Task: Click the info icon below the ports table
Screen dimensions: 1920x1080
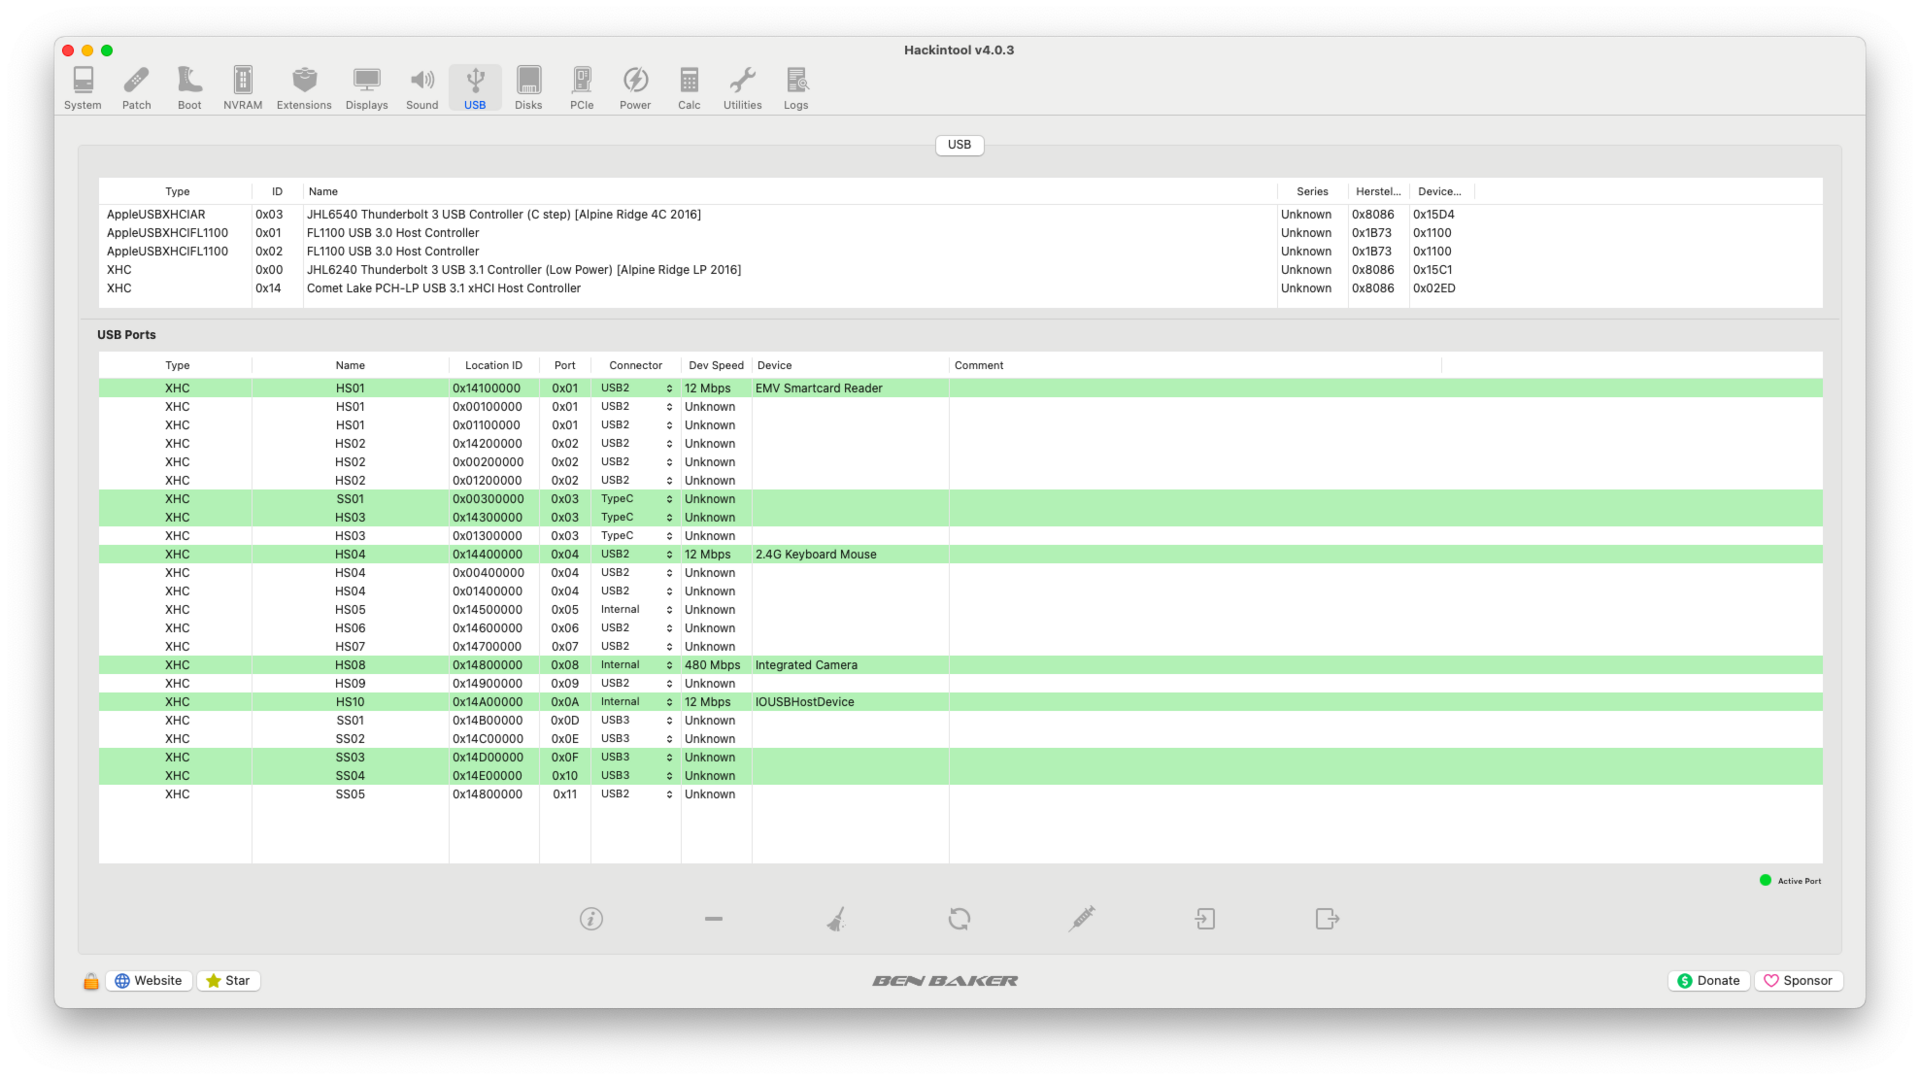Action: pos(591,918)
